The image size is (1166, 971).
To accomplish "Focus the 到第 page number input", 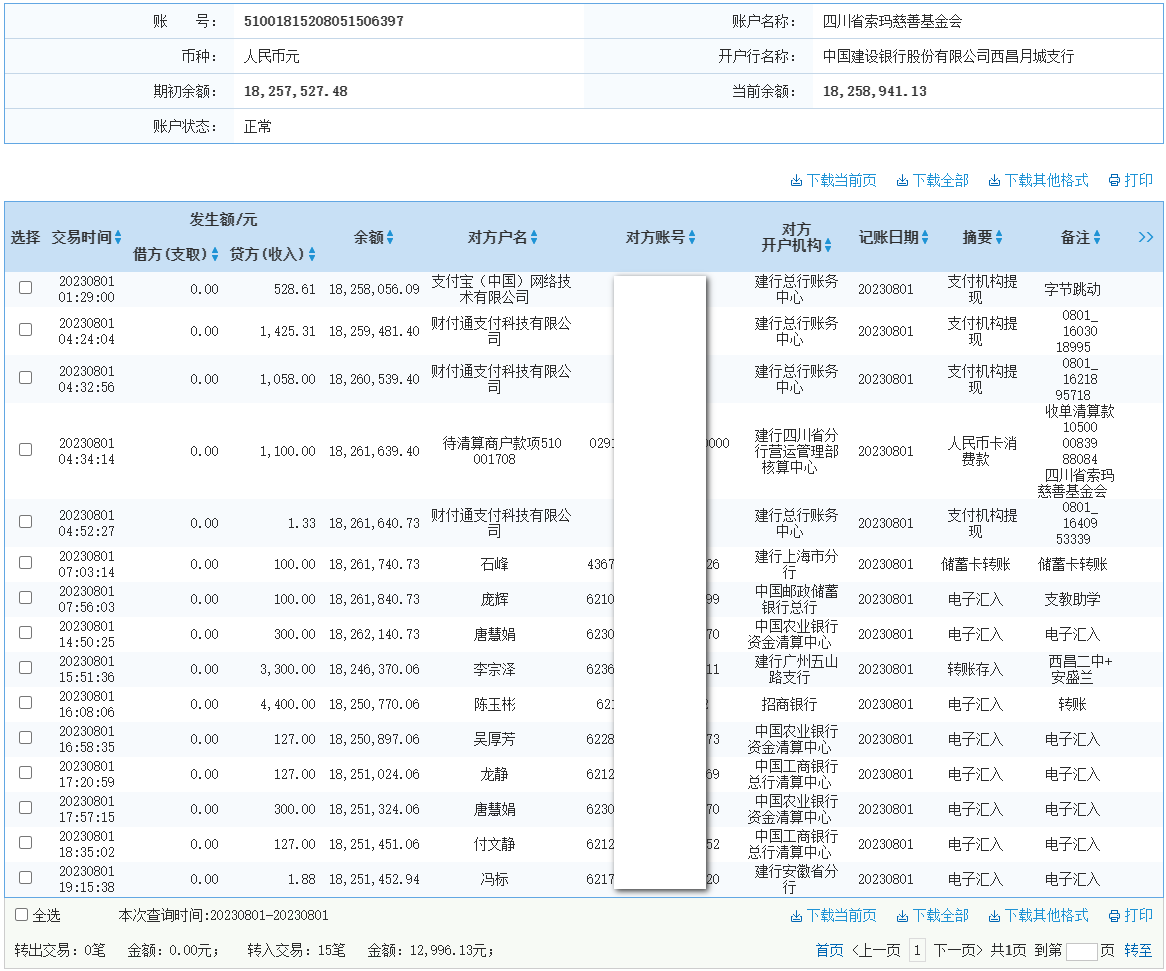I will [1081, 951].
